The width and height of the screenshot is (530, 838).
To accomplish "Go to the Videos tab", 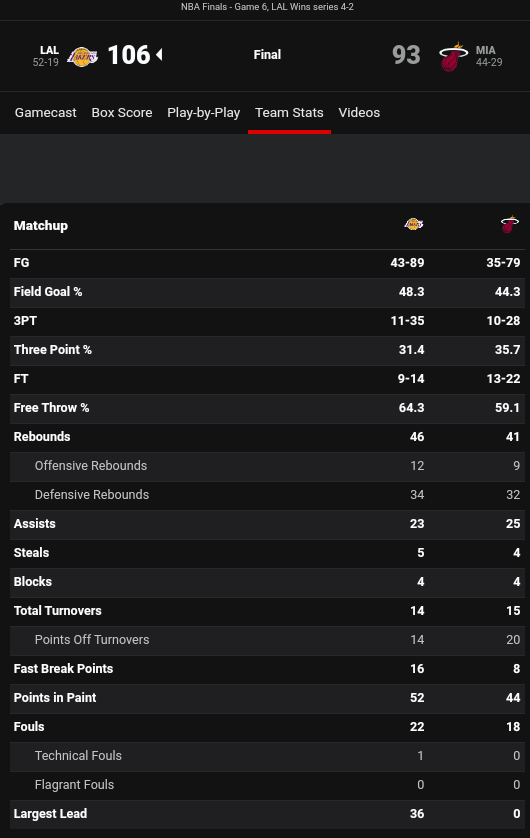I will (x=359, y=113).
